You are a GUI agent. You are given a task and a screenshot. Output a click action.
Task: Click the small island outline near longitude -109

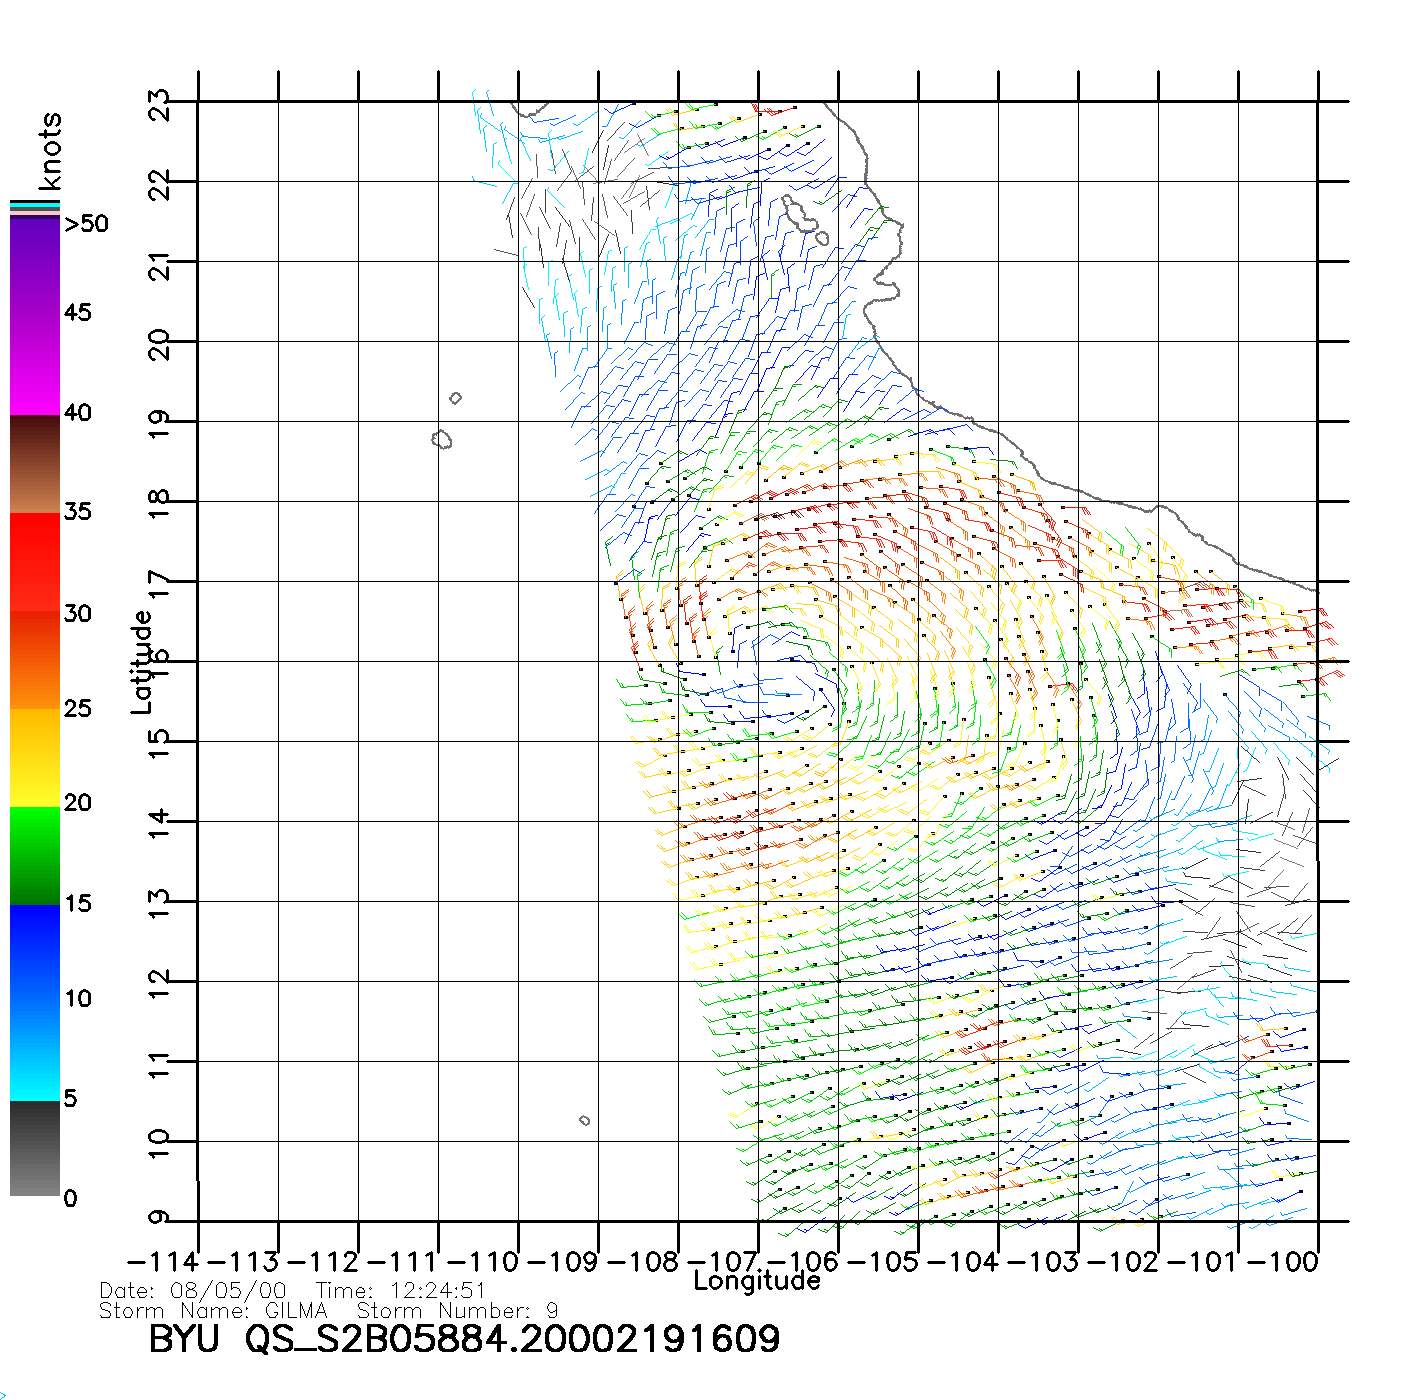(585, 1120)
